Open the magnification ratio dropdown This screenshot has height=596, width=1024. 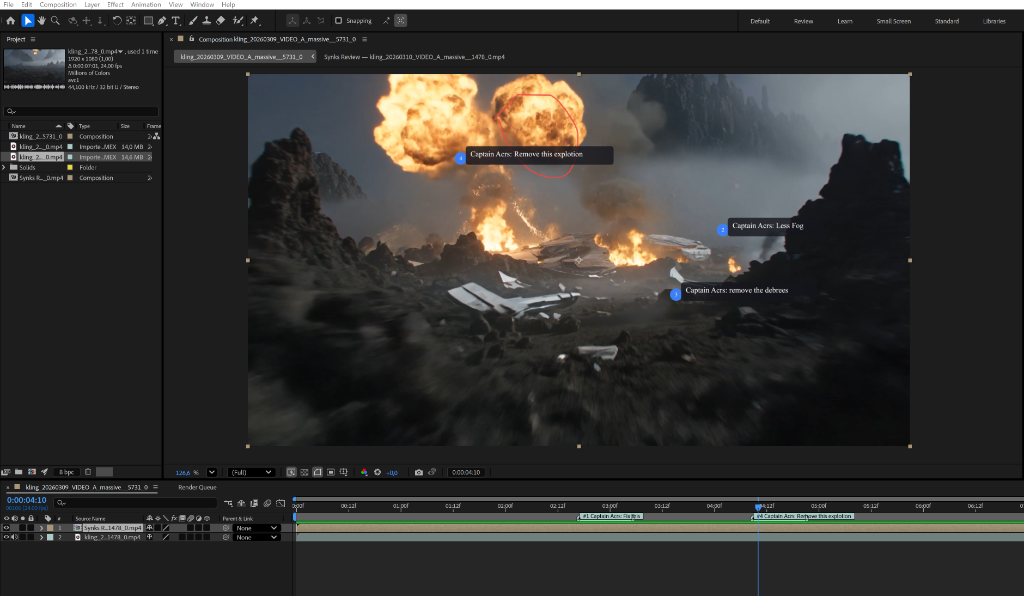212,472
